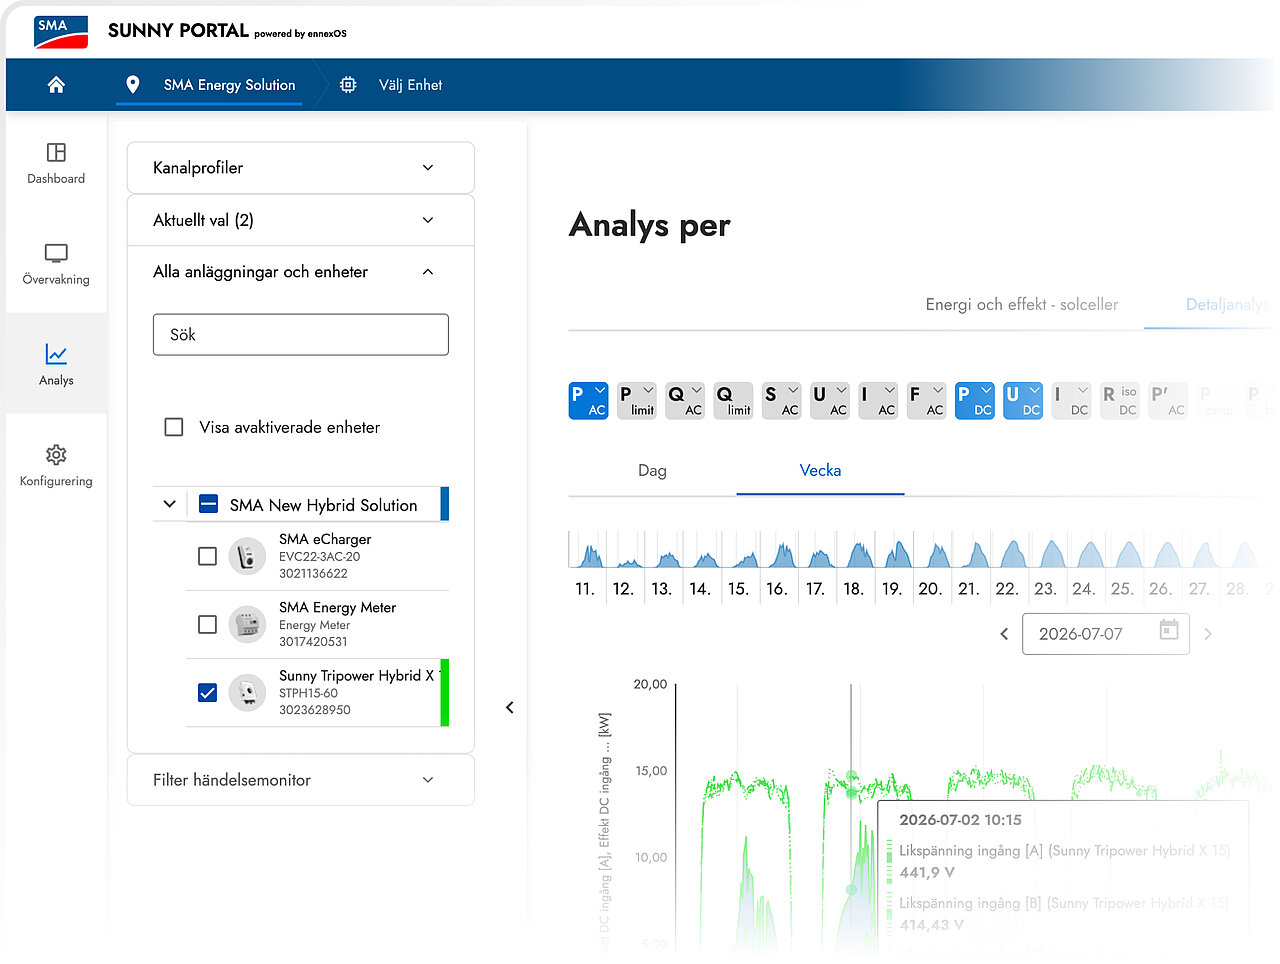Expand Filter händelsemonitor panel
This screenshot has height=964, width=1280.
tap(300, 780)
